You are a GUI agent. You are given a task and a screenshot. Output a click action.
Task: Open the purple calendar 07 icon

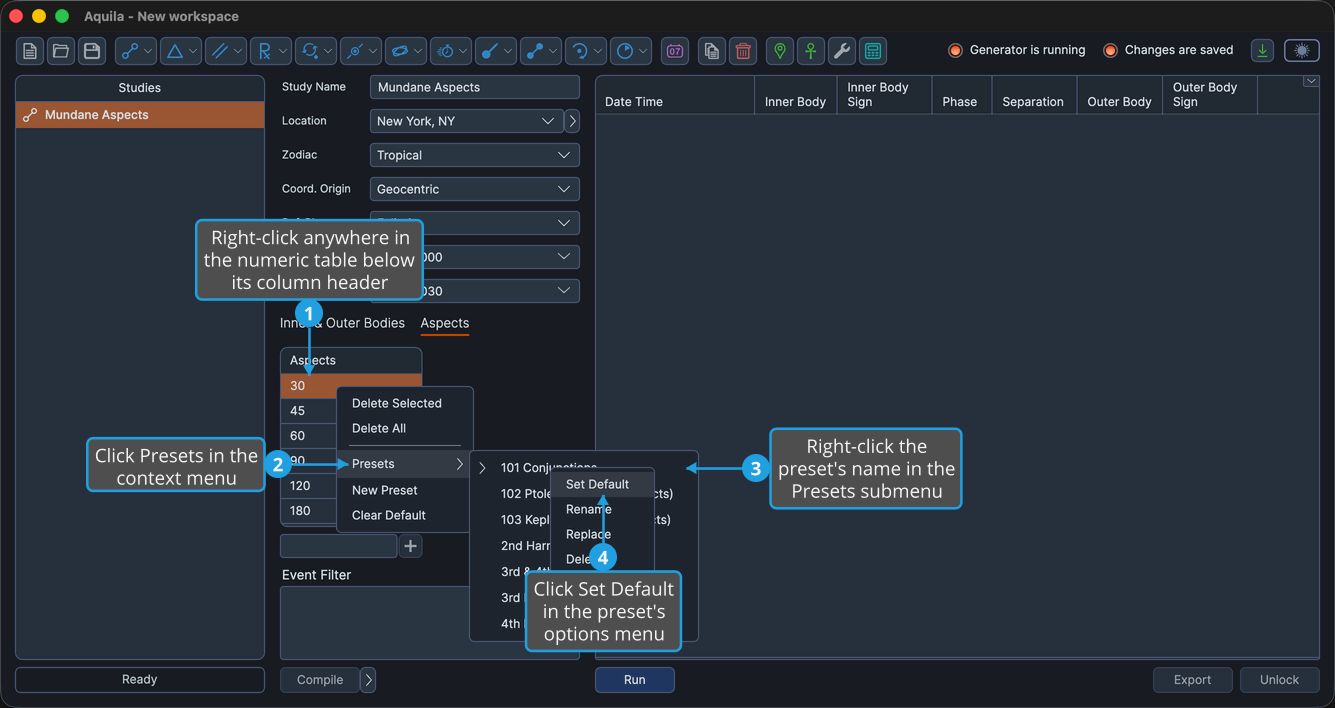675,51
